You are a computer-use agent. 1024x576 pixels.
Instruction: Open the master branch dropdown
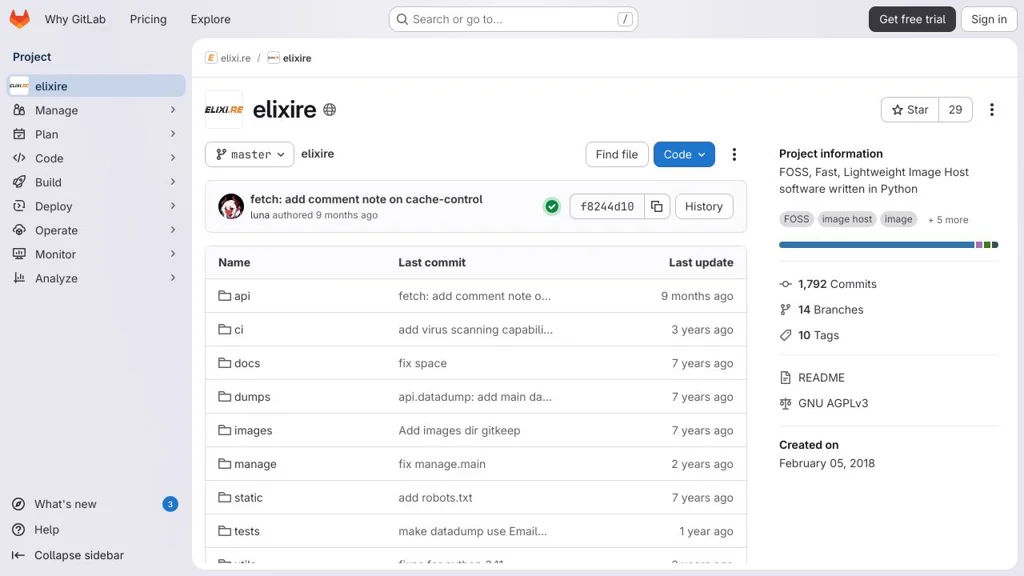[x=249, y=154]
